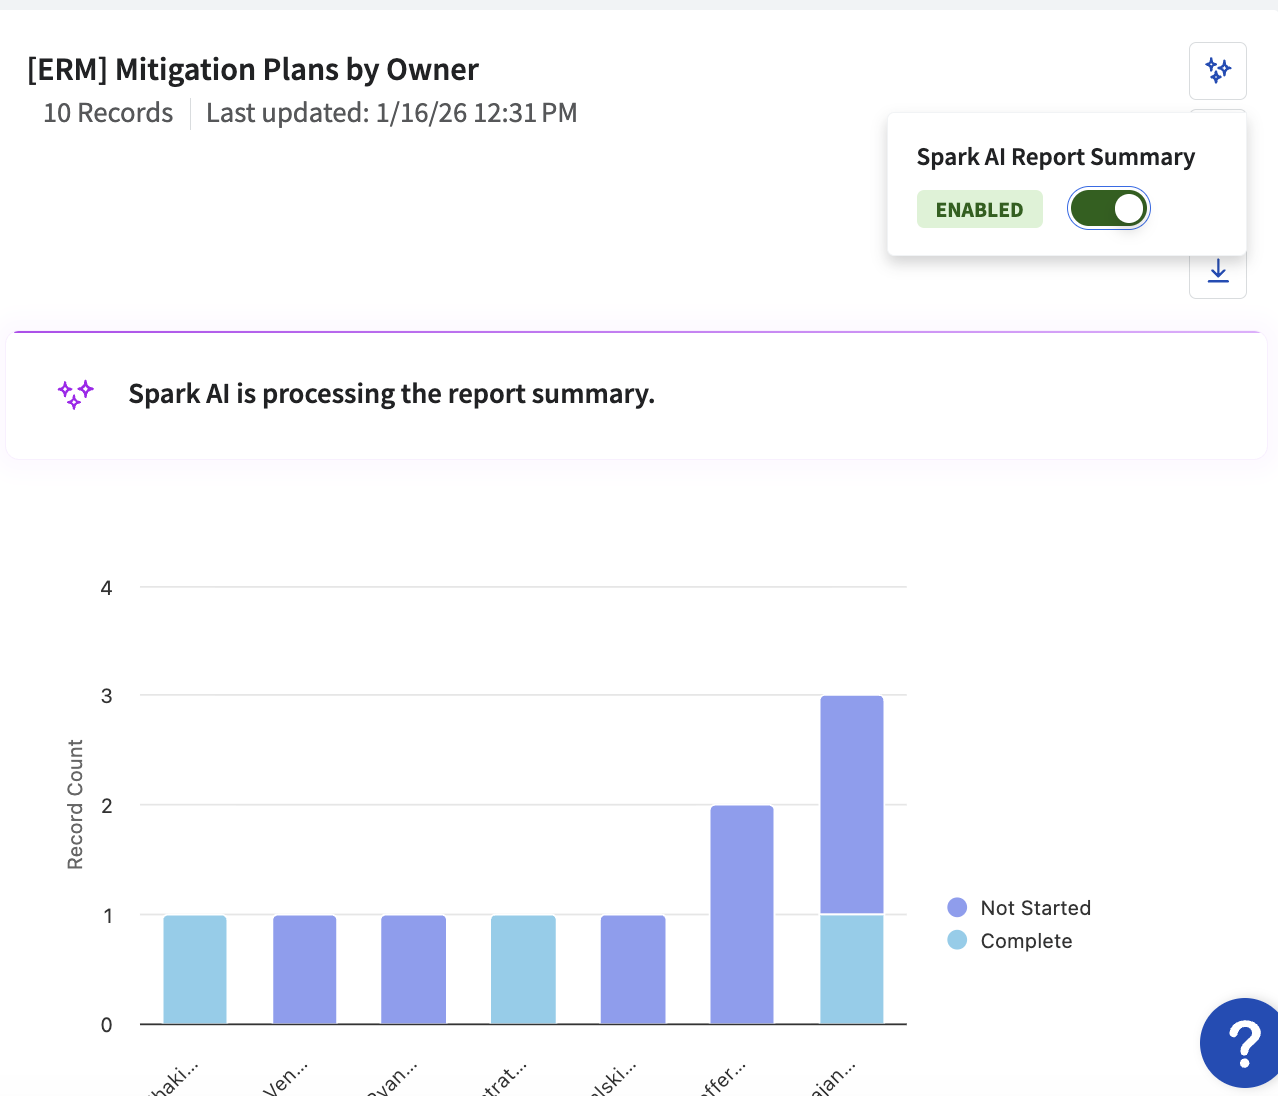
Task: Click the Complete legend color dot
Action: 957,941
